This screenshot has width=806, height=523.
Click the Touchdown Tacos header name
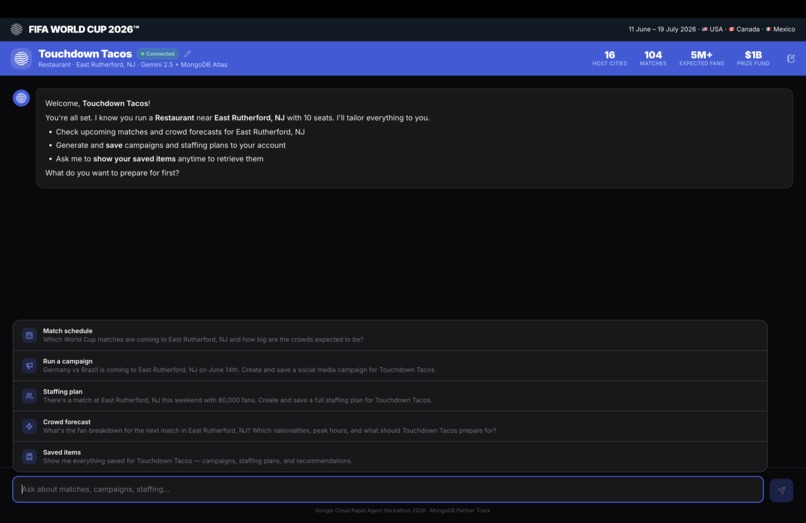[x=85, y=53]
